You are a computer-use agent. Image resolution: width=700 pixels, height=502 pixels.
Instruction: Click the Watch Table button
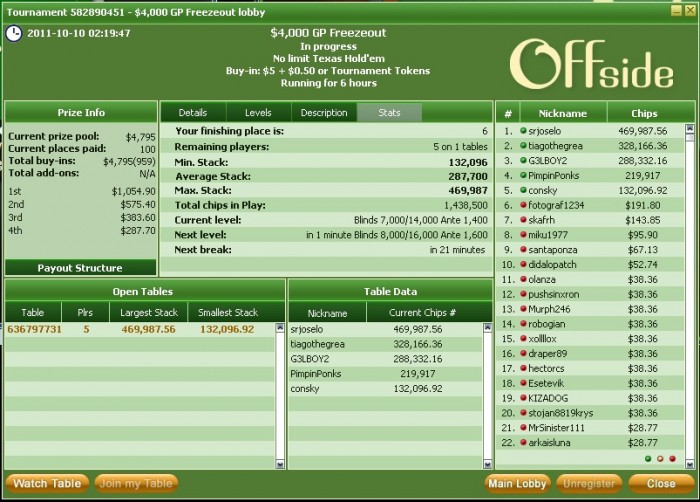(x=47, y=484)
